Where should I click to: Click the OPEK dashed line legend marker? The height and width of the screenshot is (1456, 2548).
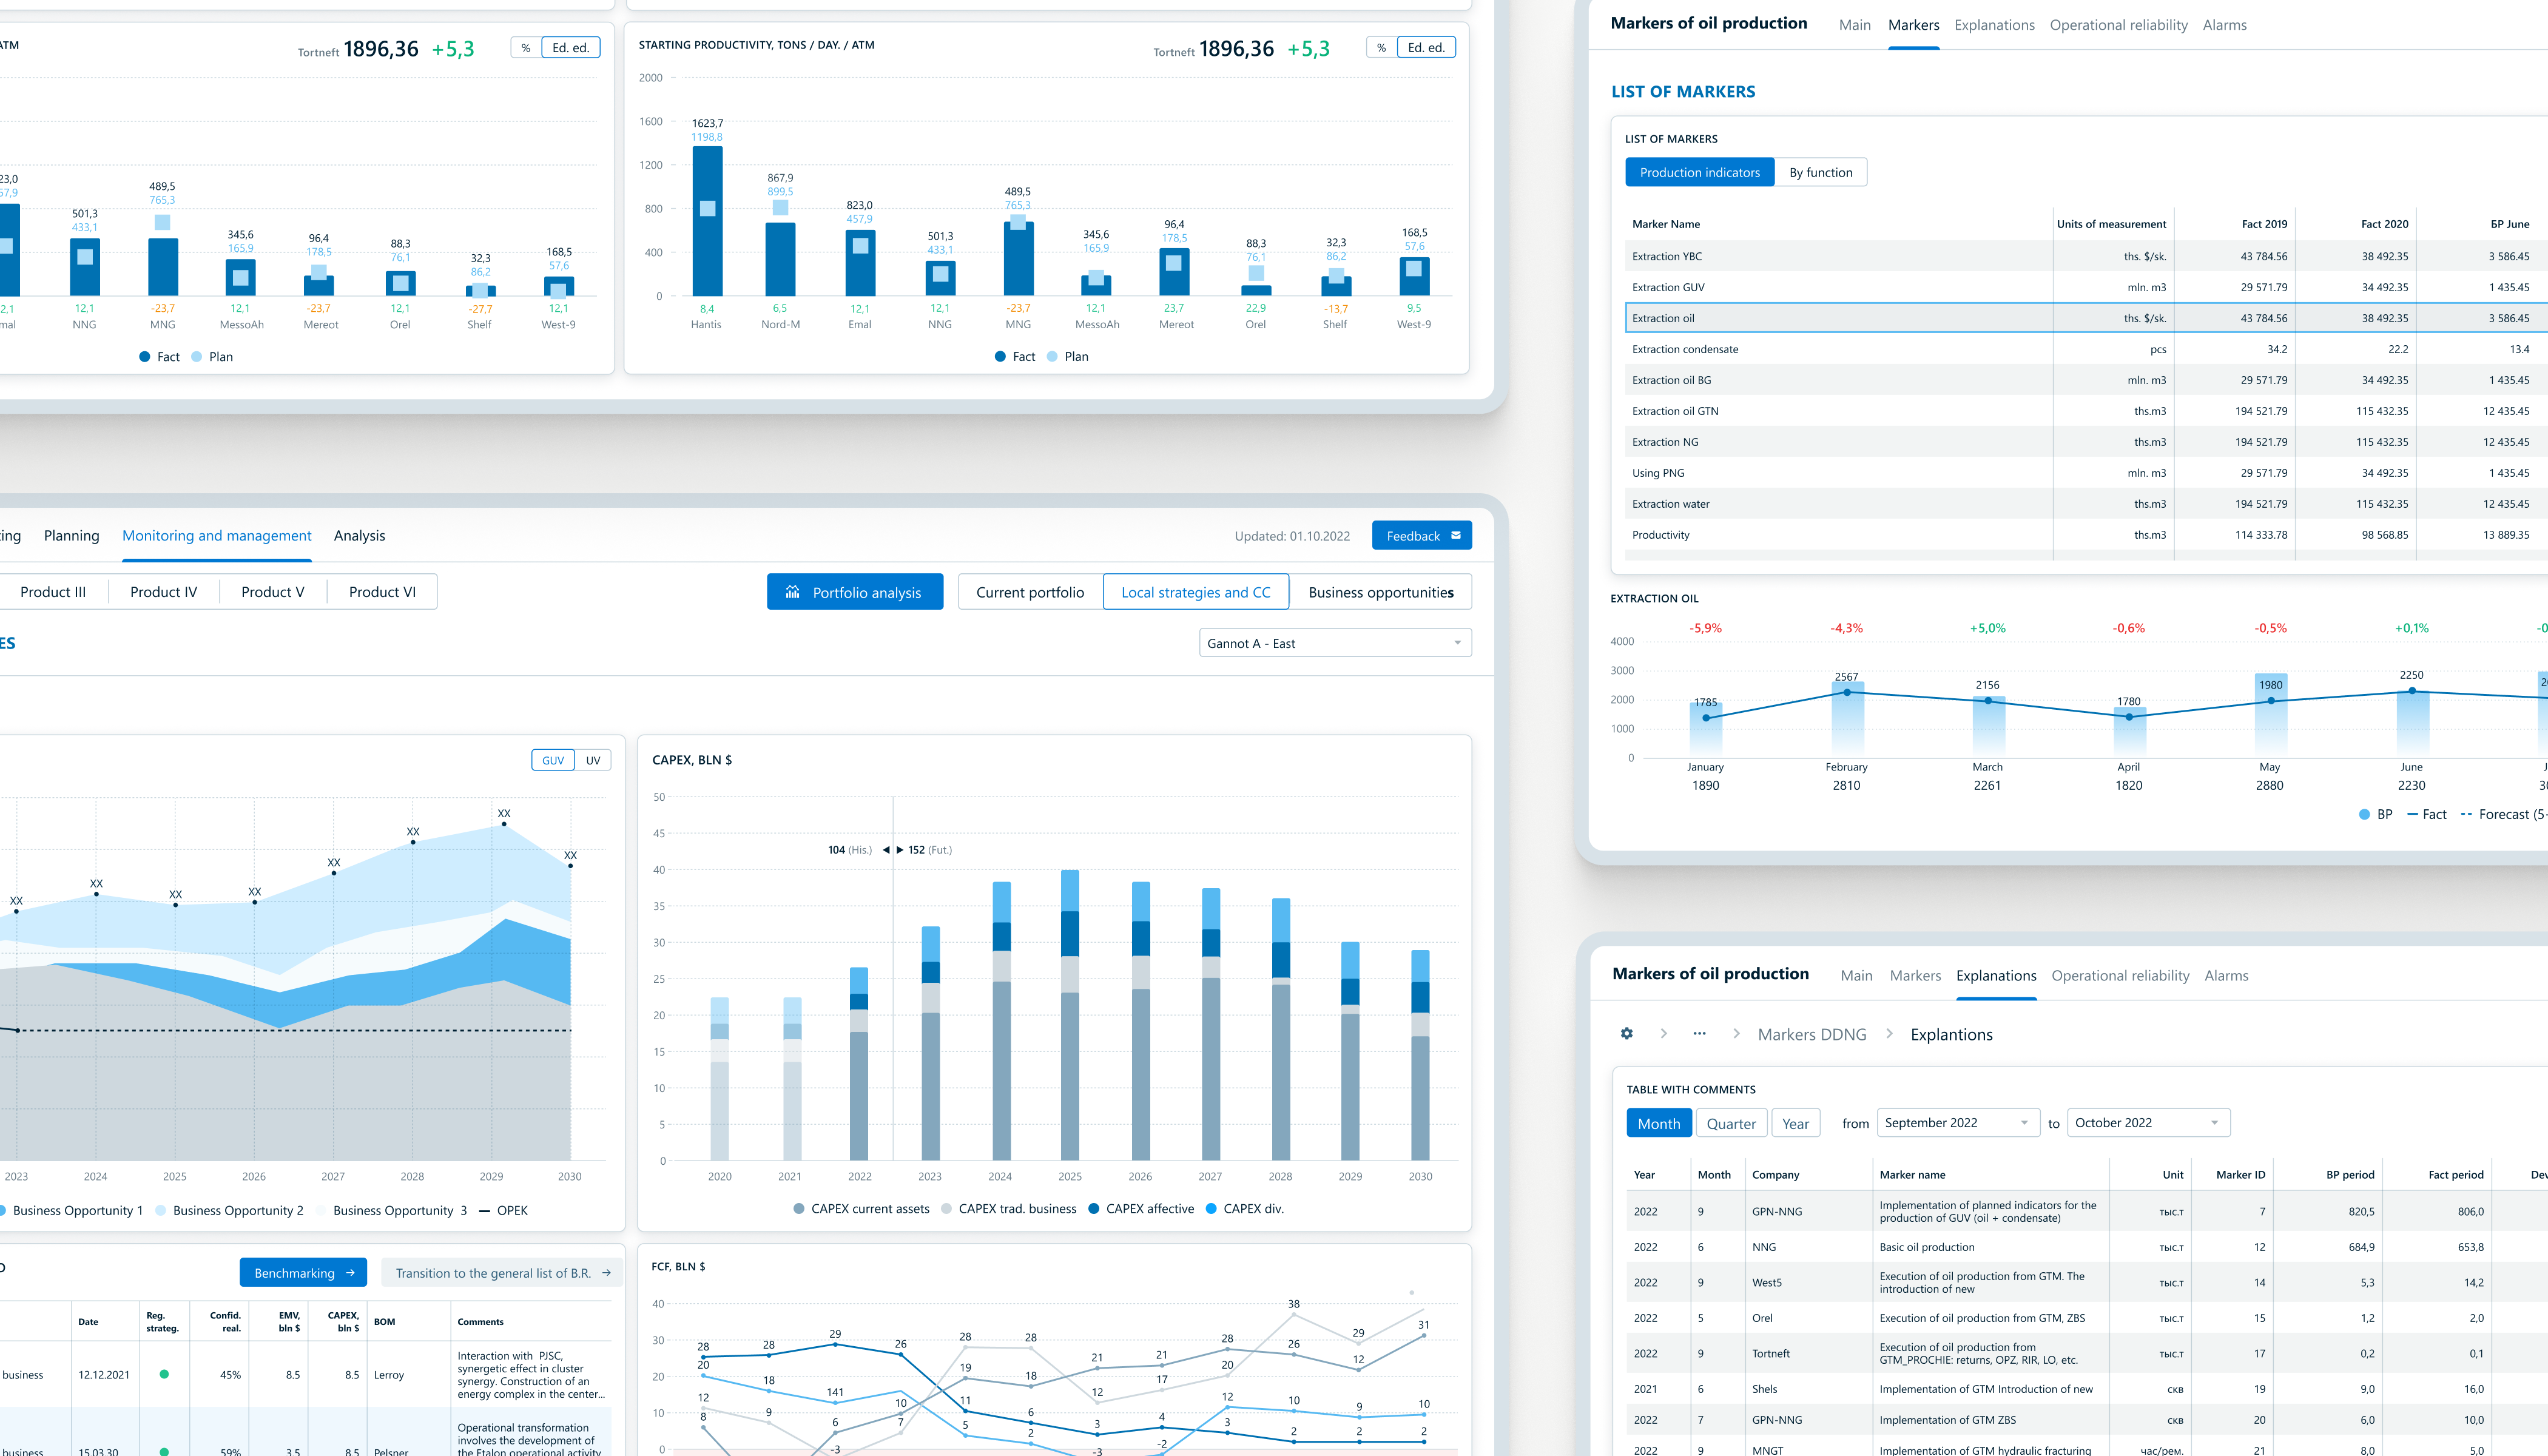(484, 1210)
